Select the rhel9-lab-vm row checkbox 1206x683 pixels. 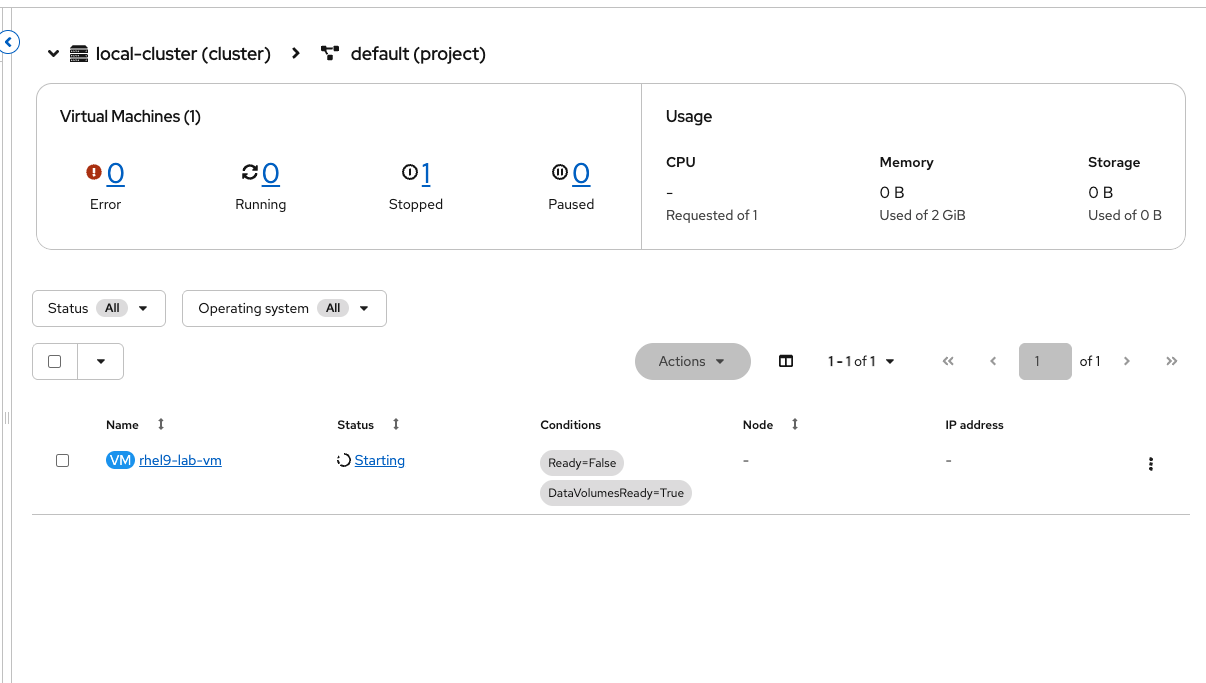[62, 460]
